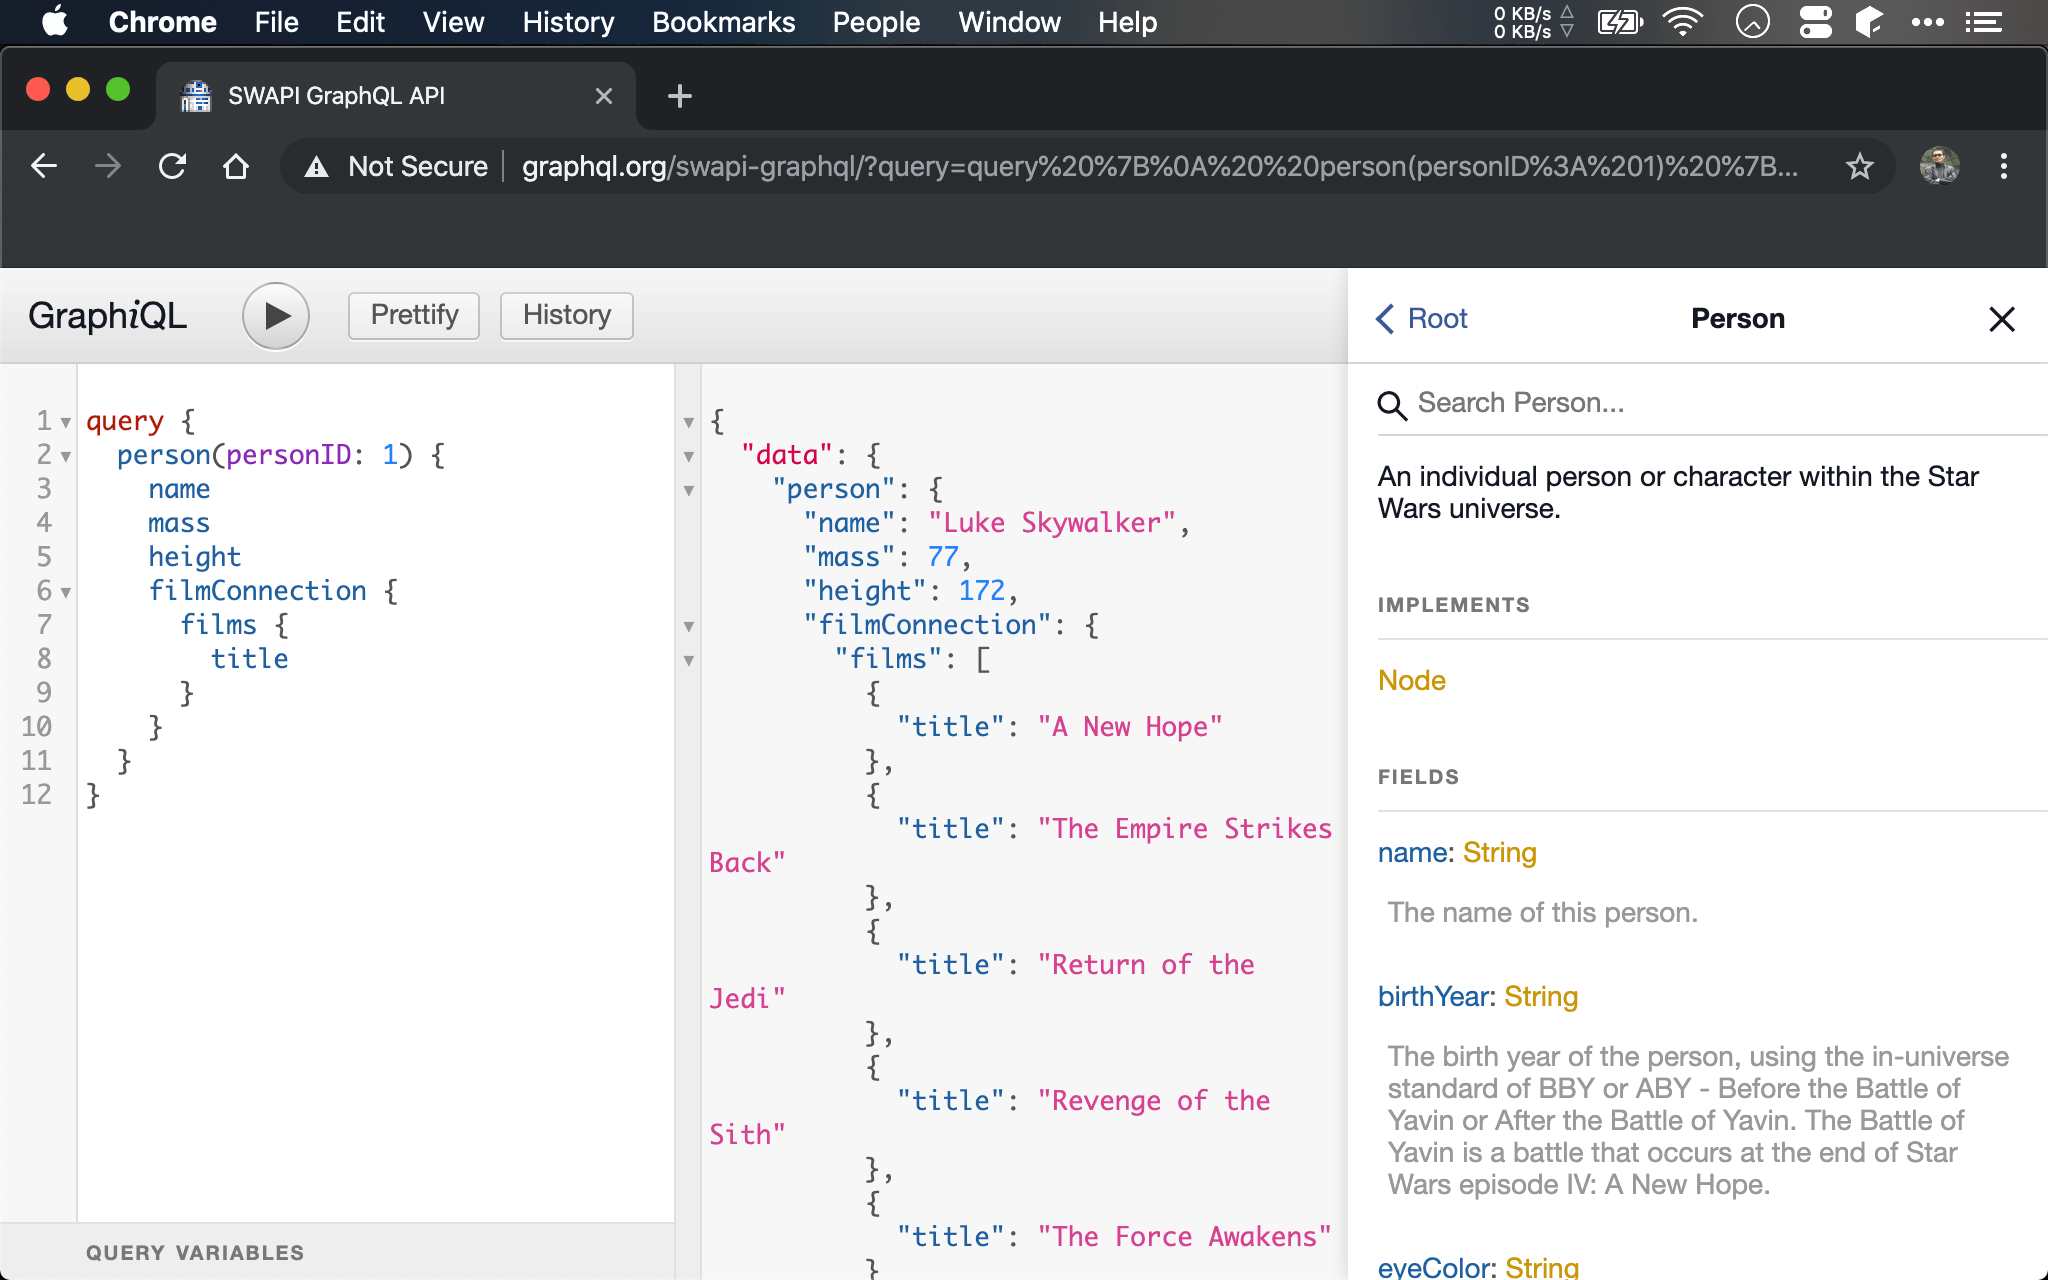Click the Prettify button

pos(416,314)
